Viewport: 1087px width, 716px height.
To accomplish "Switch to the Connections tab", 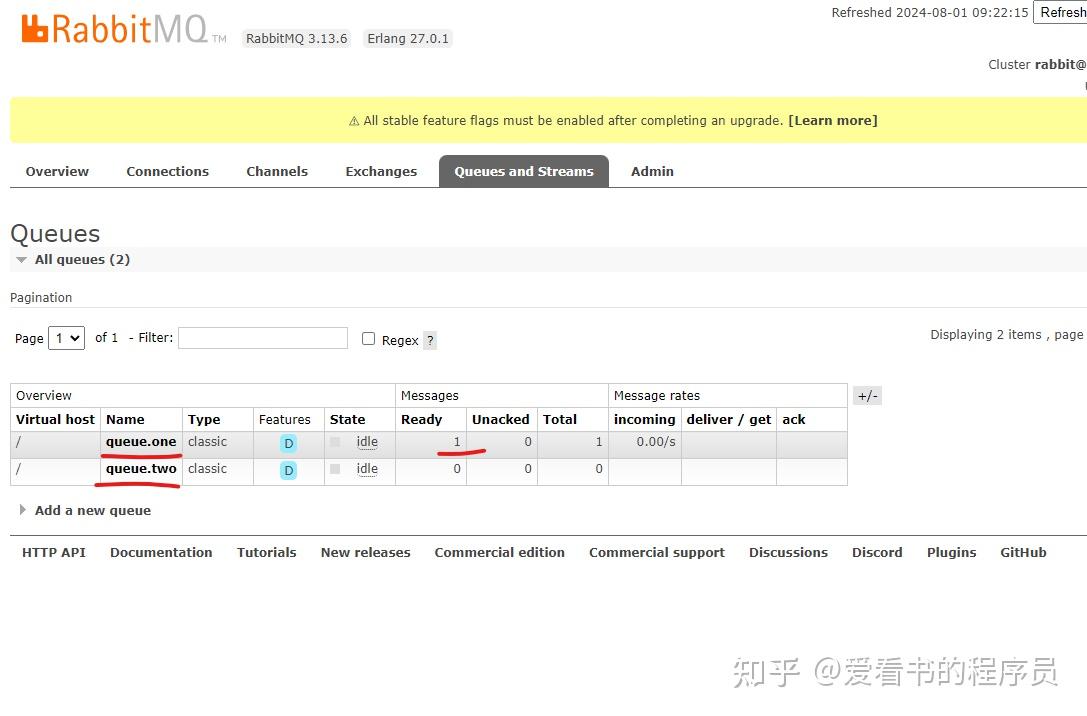I will tap(167, 171).
